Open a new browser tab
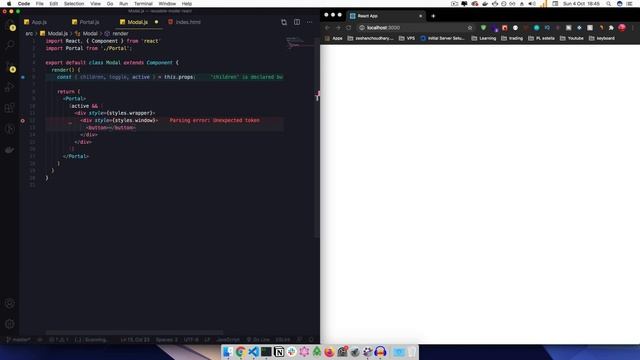Viewport: 640px width, 360px height. [433, 16]
